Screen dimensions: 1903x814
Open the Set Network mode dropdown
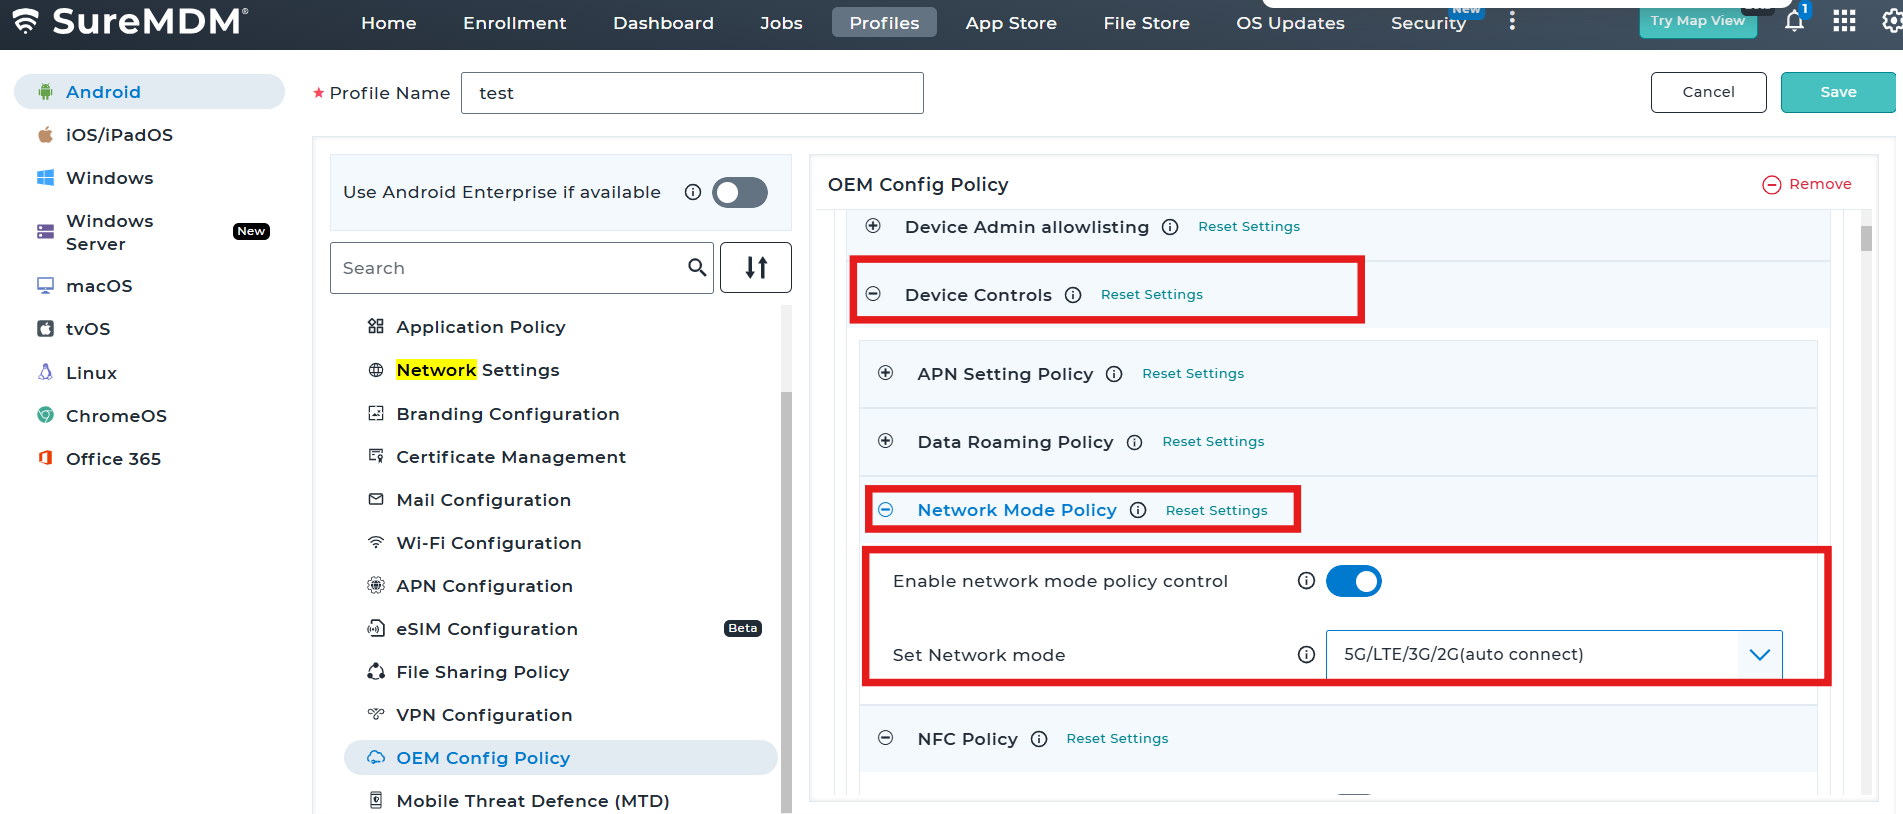(x=1554, y=655)
